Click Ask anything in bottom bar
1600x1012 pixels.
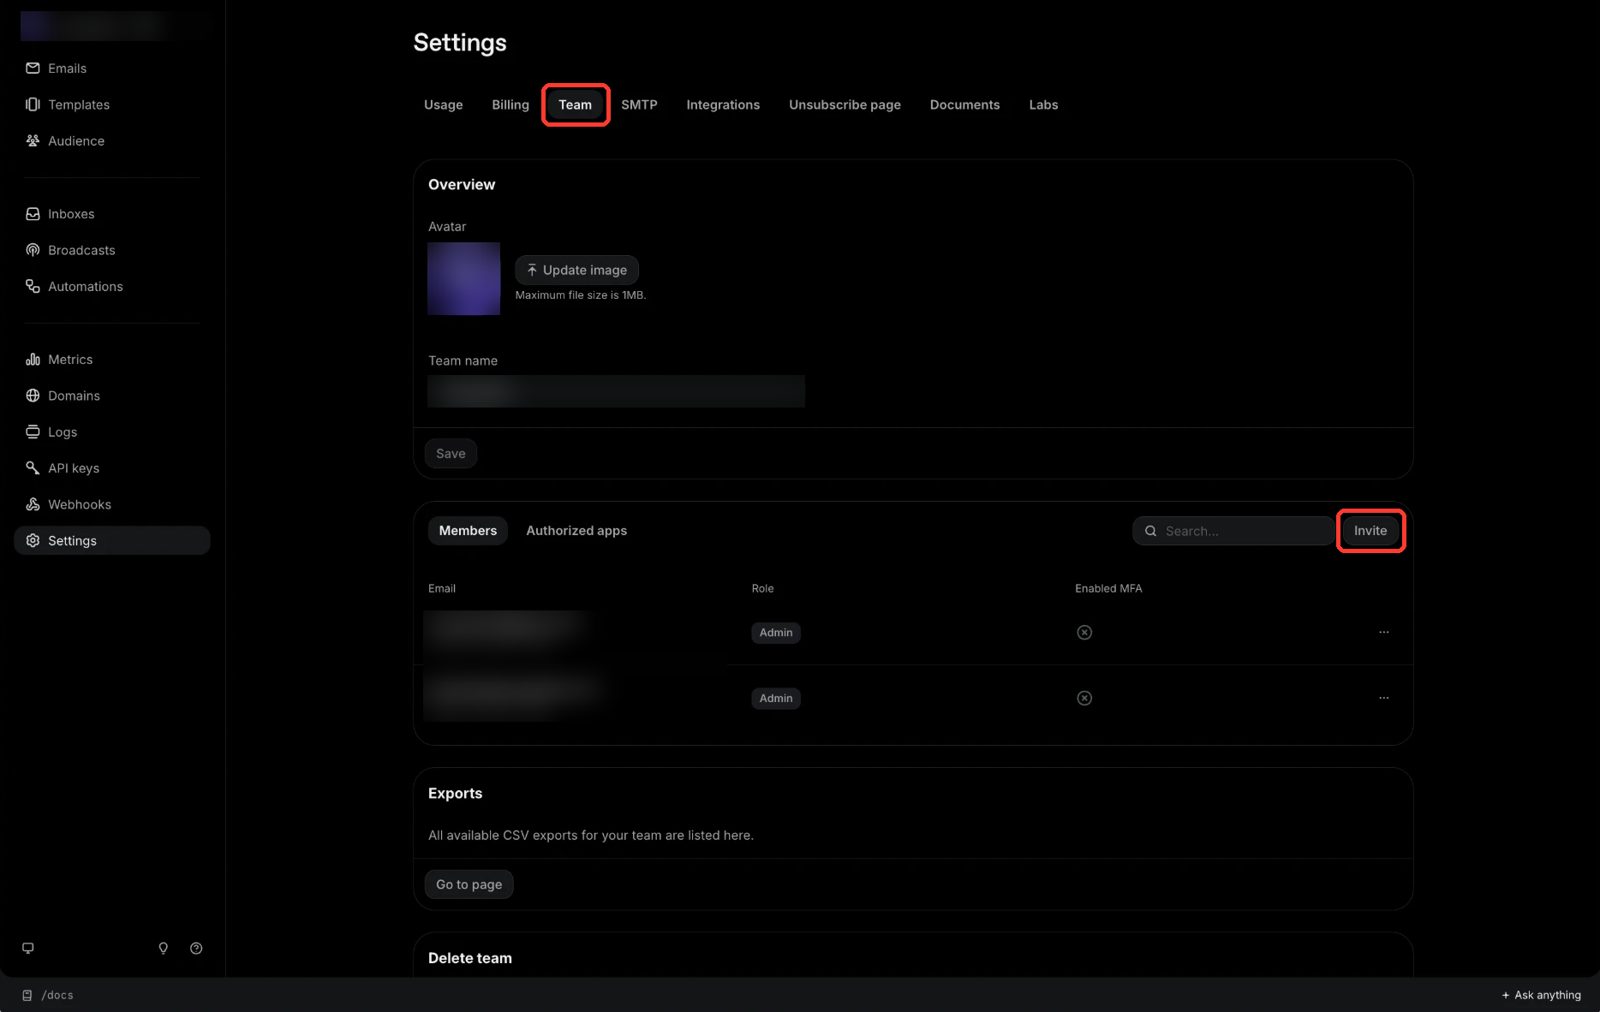1541,995
